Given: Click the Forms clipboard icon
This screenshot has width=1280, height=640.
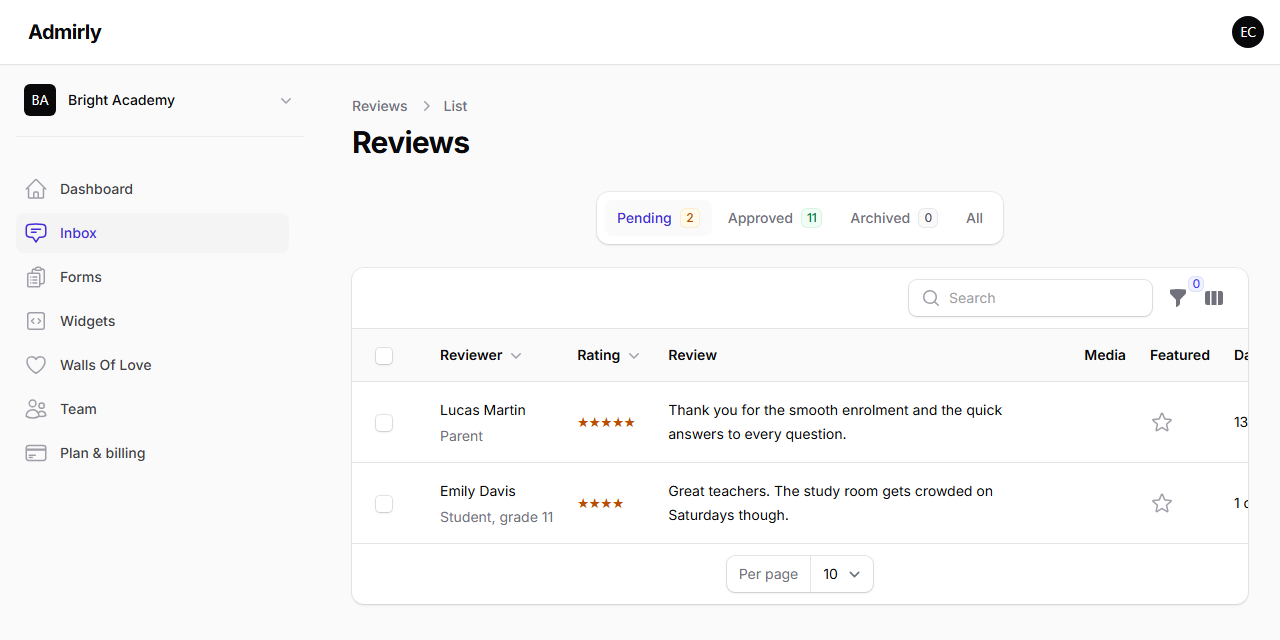Looking at the screenshot, I should (36, 277).
